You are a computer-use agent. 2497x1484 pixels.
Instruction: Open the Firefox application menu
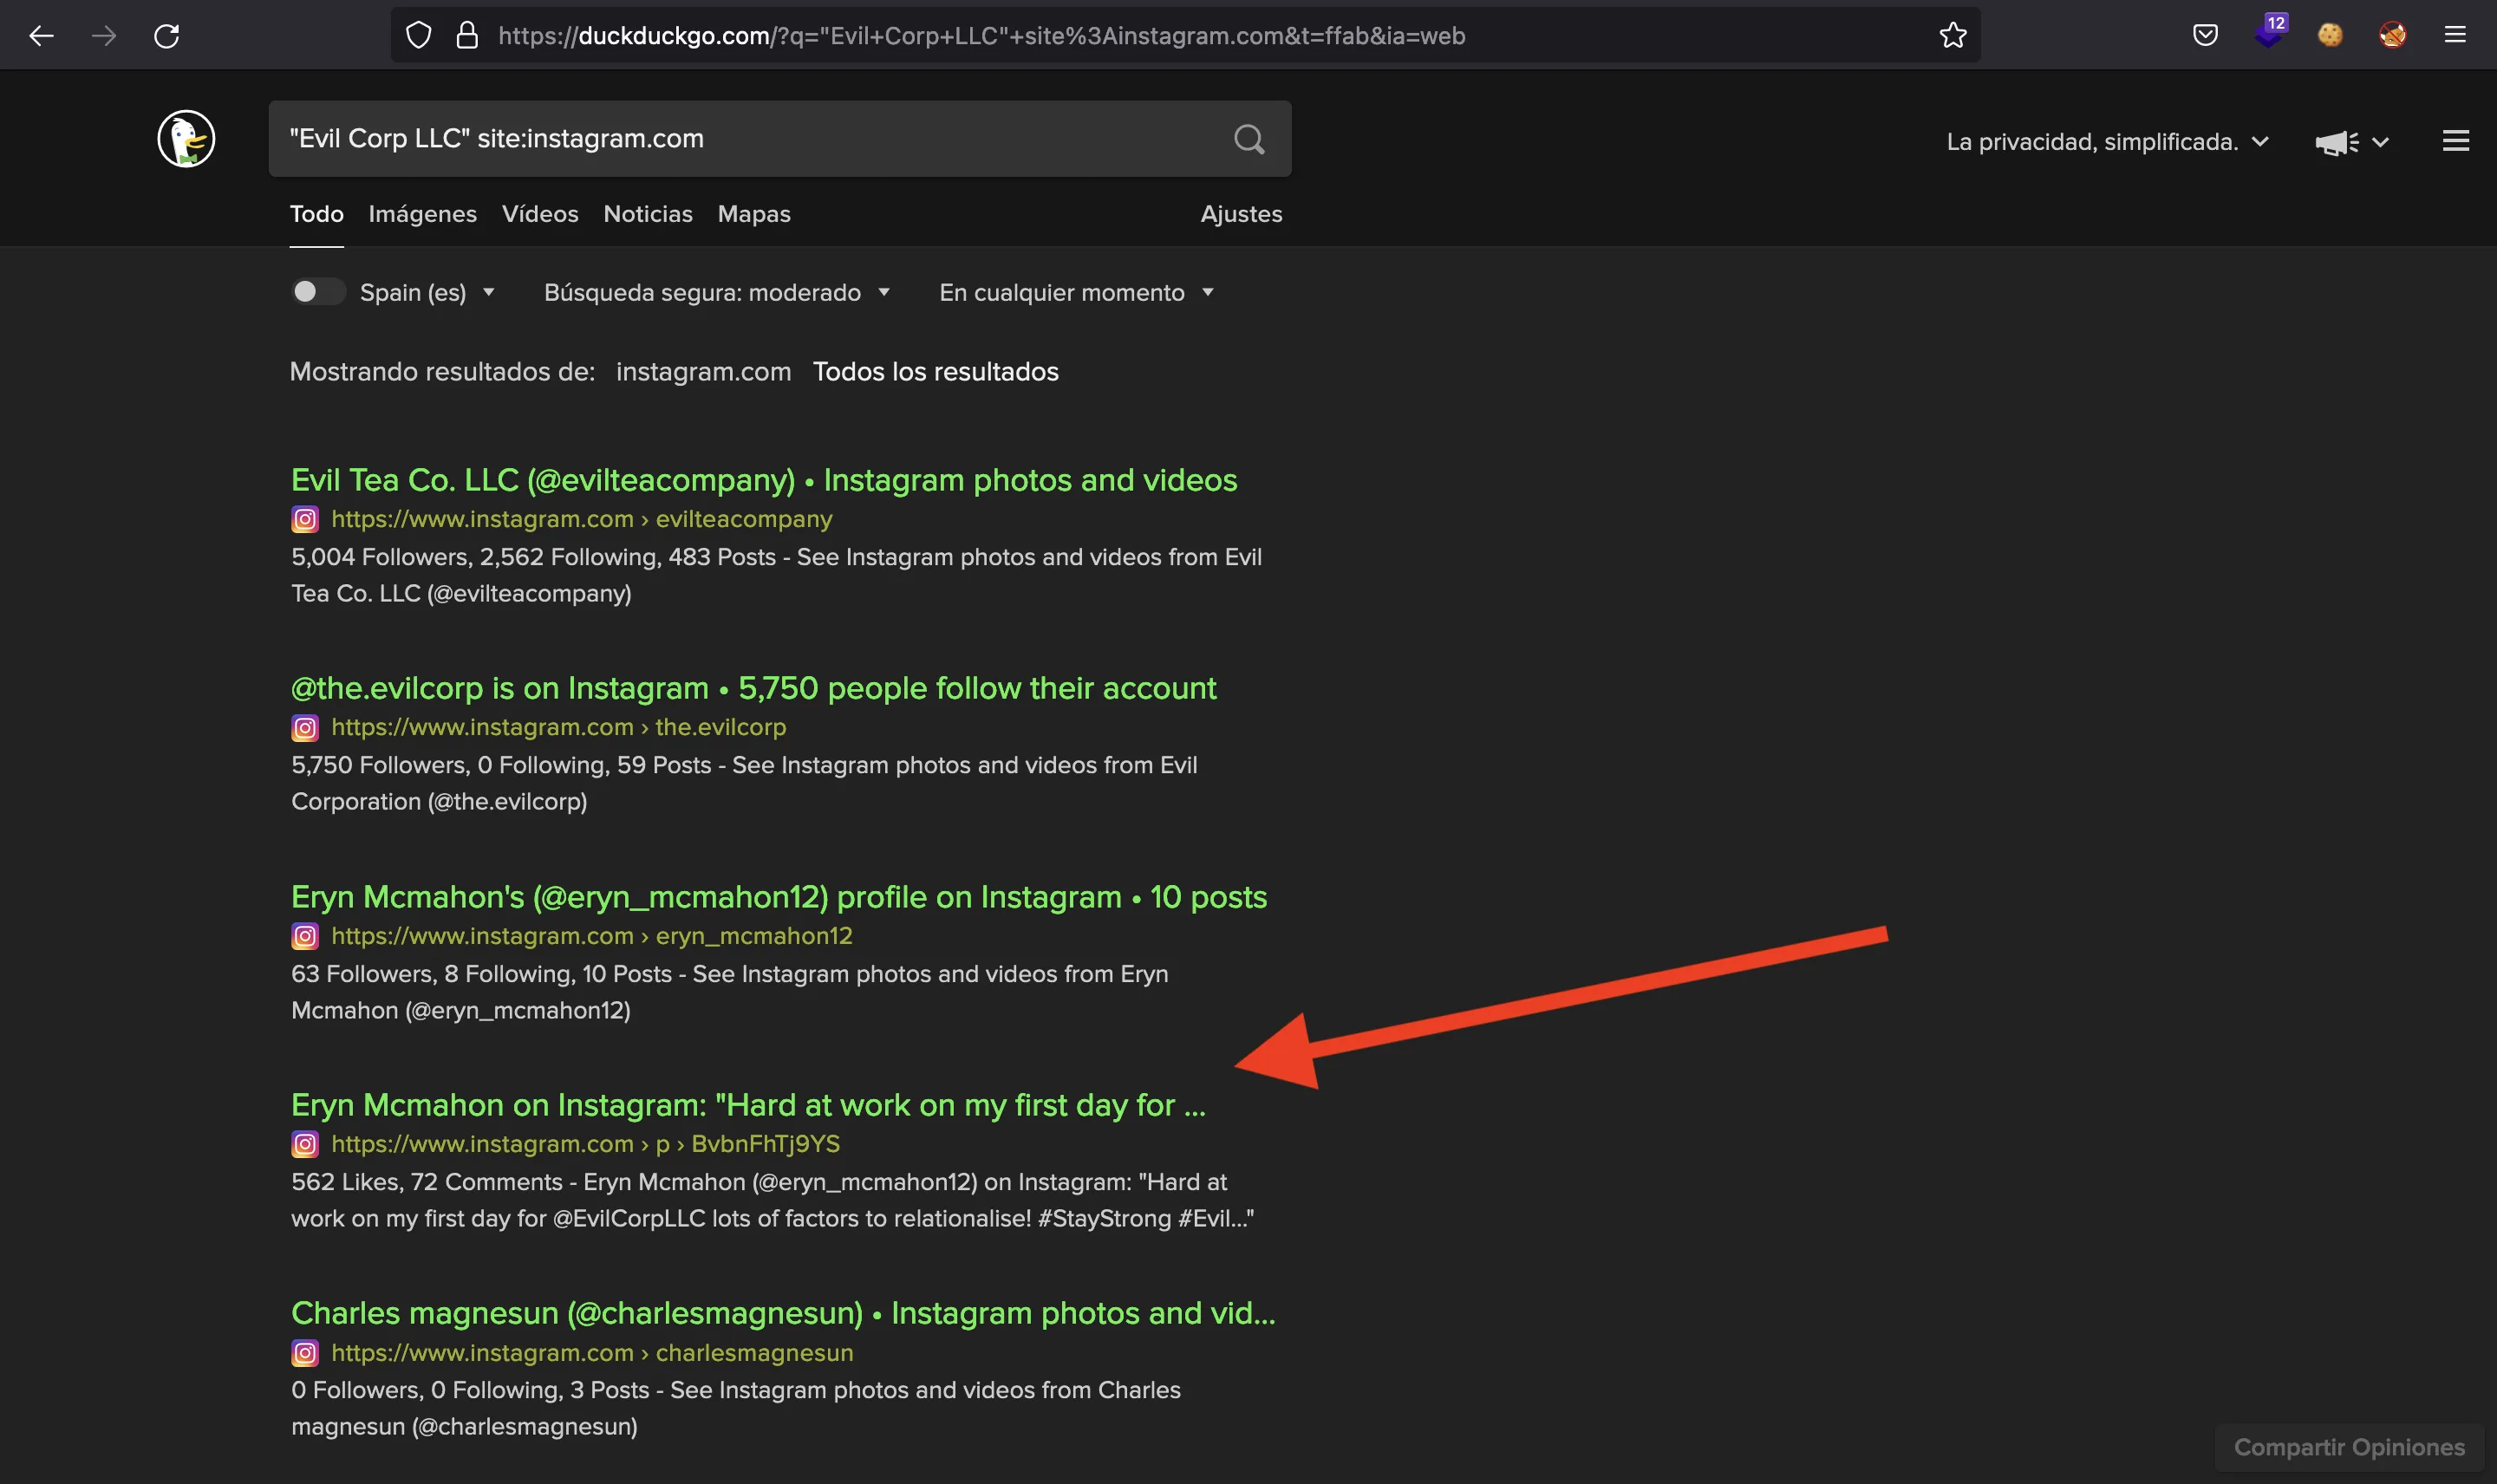tap(2455, 36)
